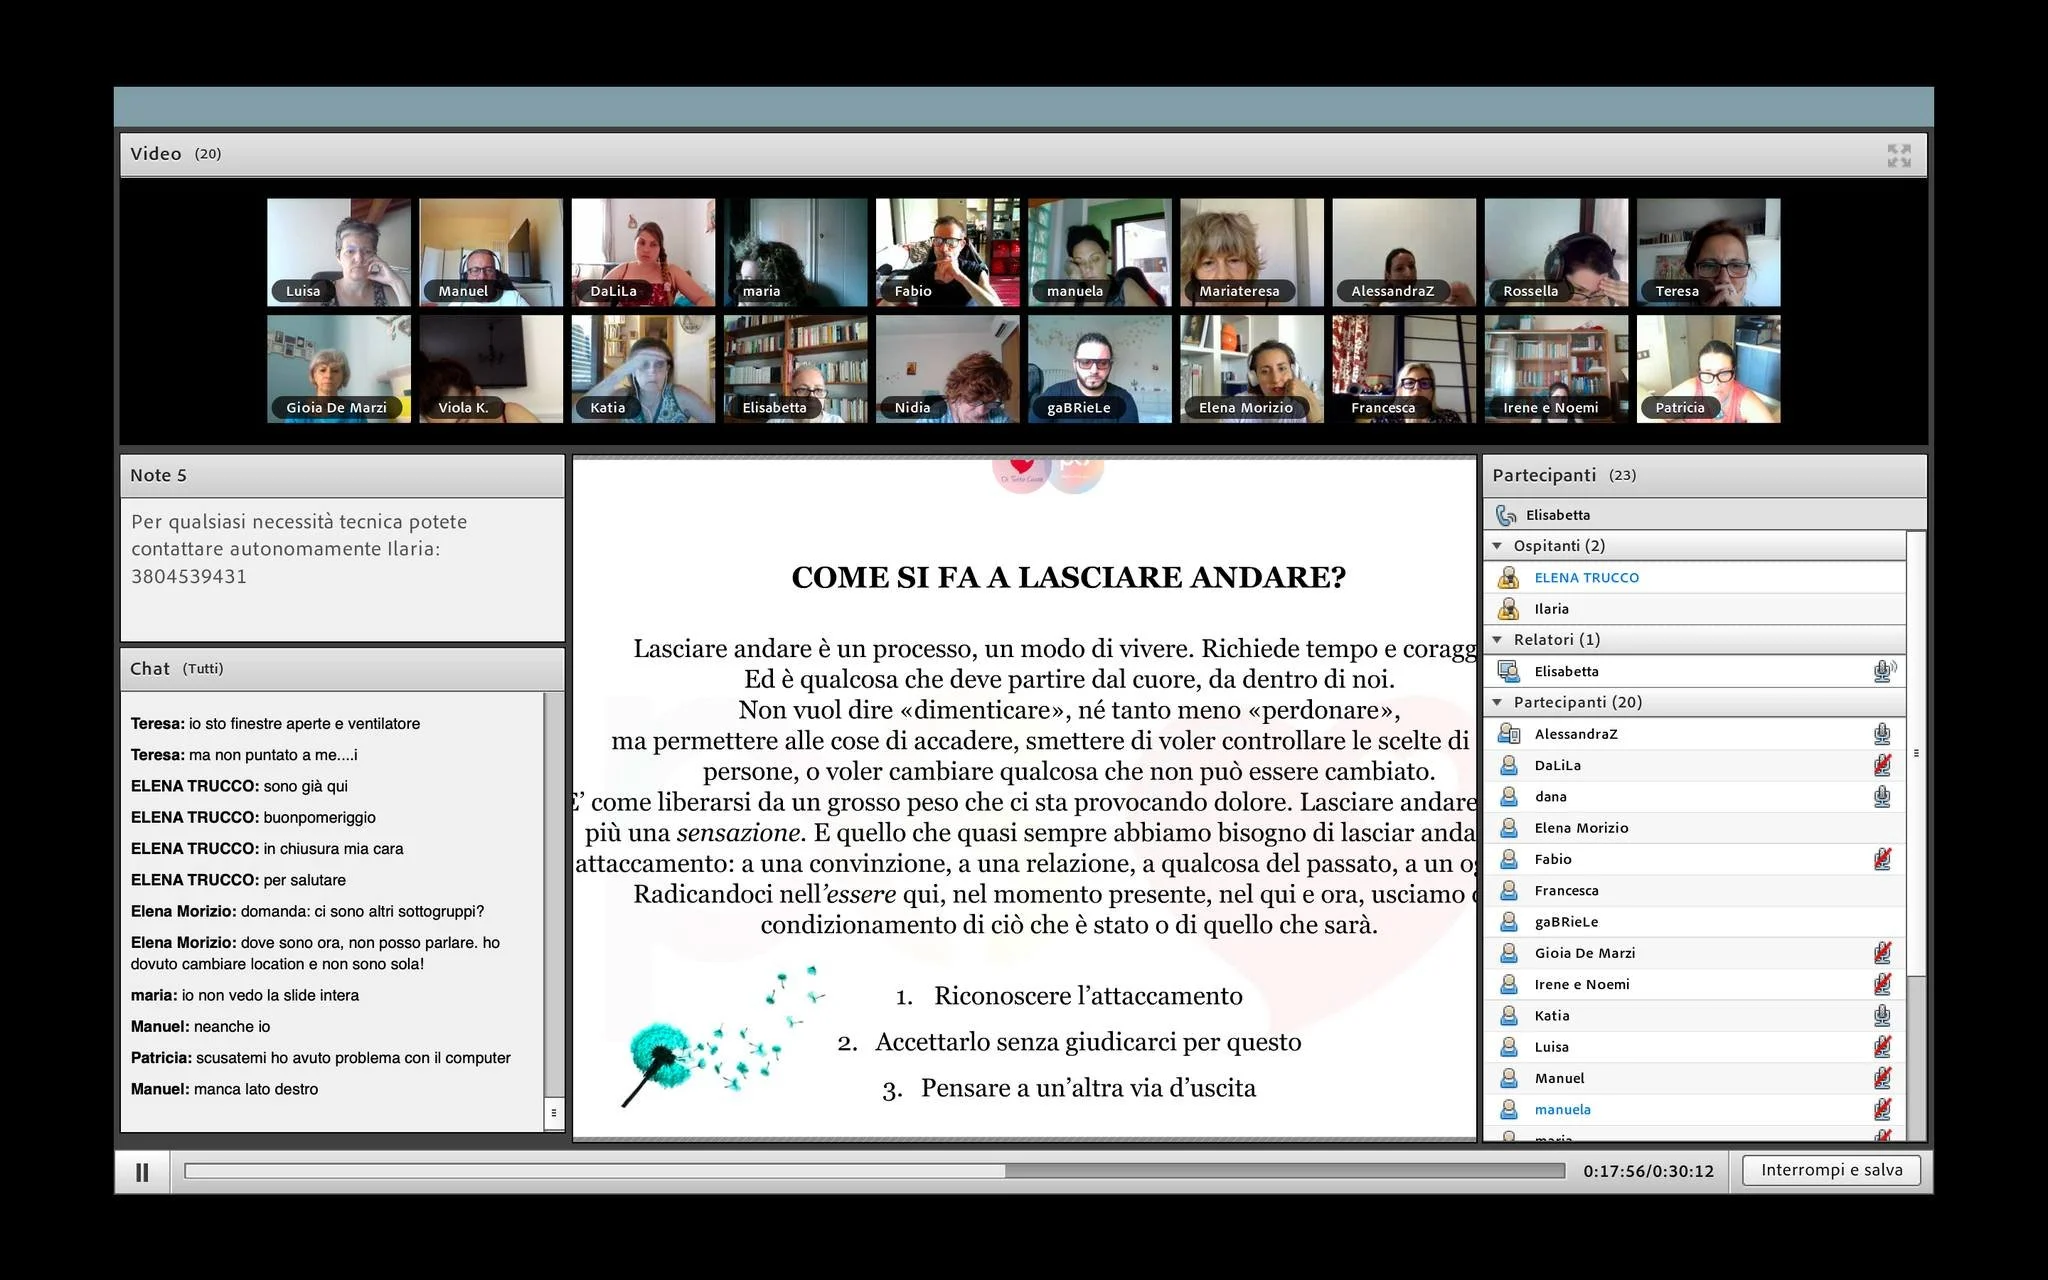Click the muted microphone icon next to Fabio
Image resolution: width=2048 pixels, height=1280 pixels.
pos(1882,859)
